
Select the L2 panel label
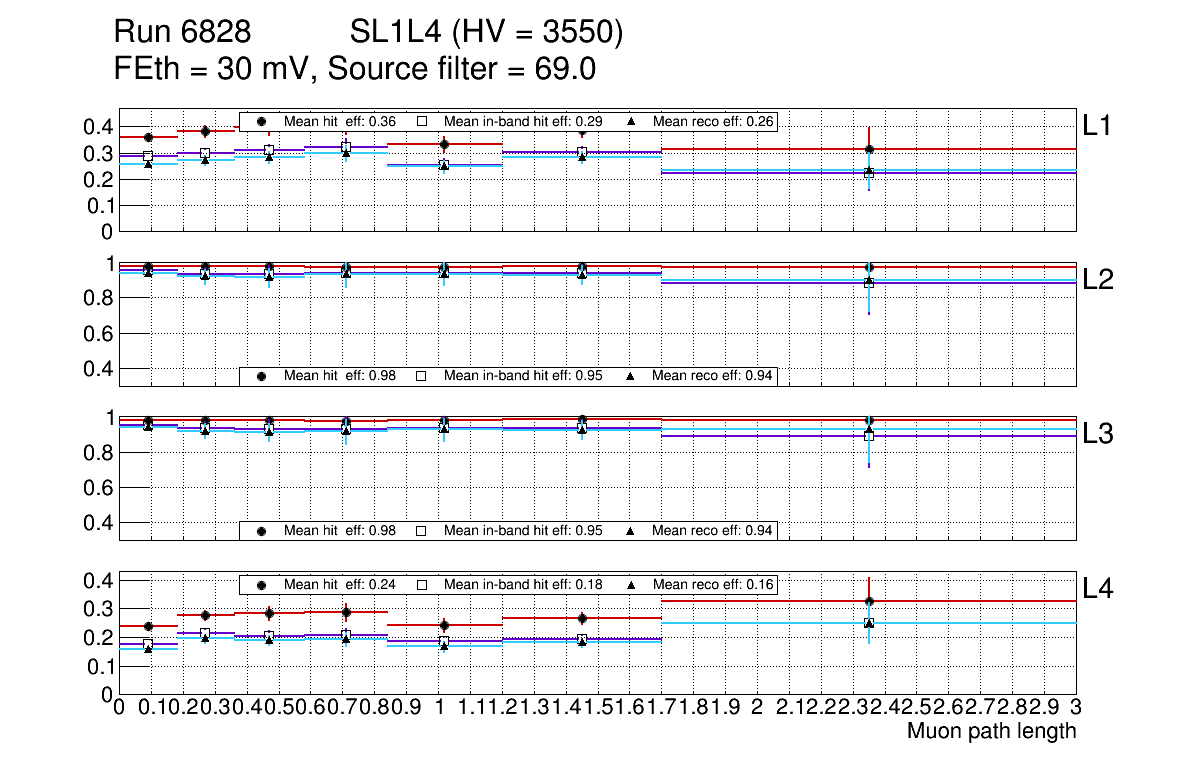[x=1097, y=280]
